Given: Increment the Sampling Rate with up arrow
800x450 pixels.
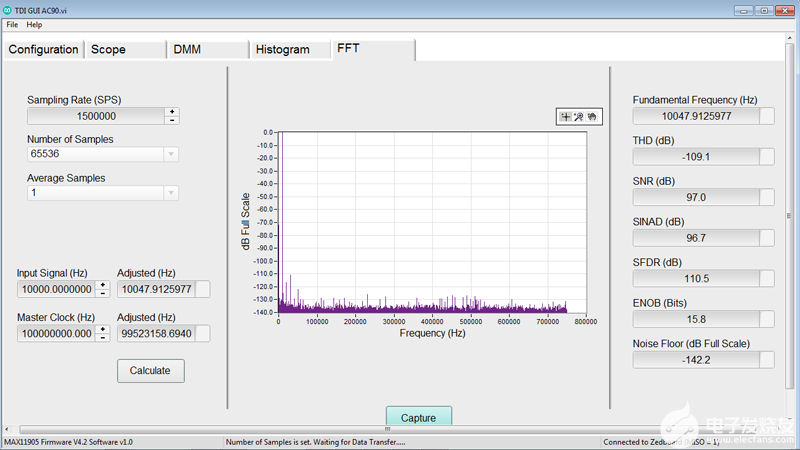Looking at the screenshot, I should click(172, 112).
